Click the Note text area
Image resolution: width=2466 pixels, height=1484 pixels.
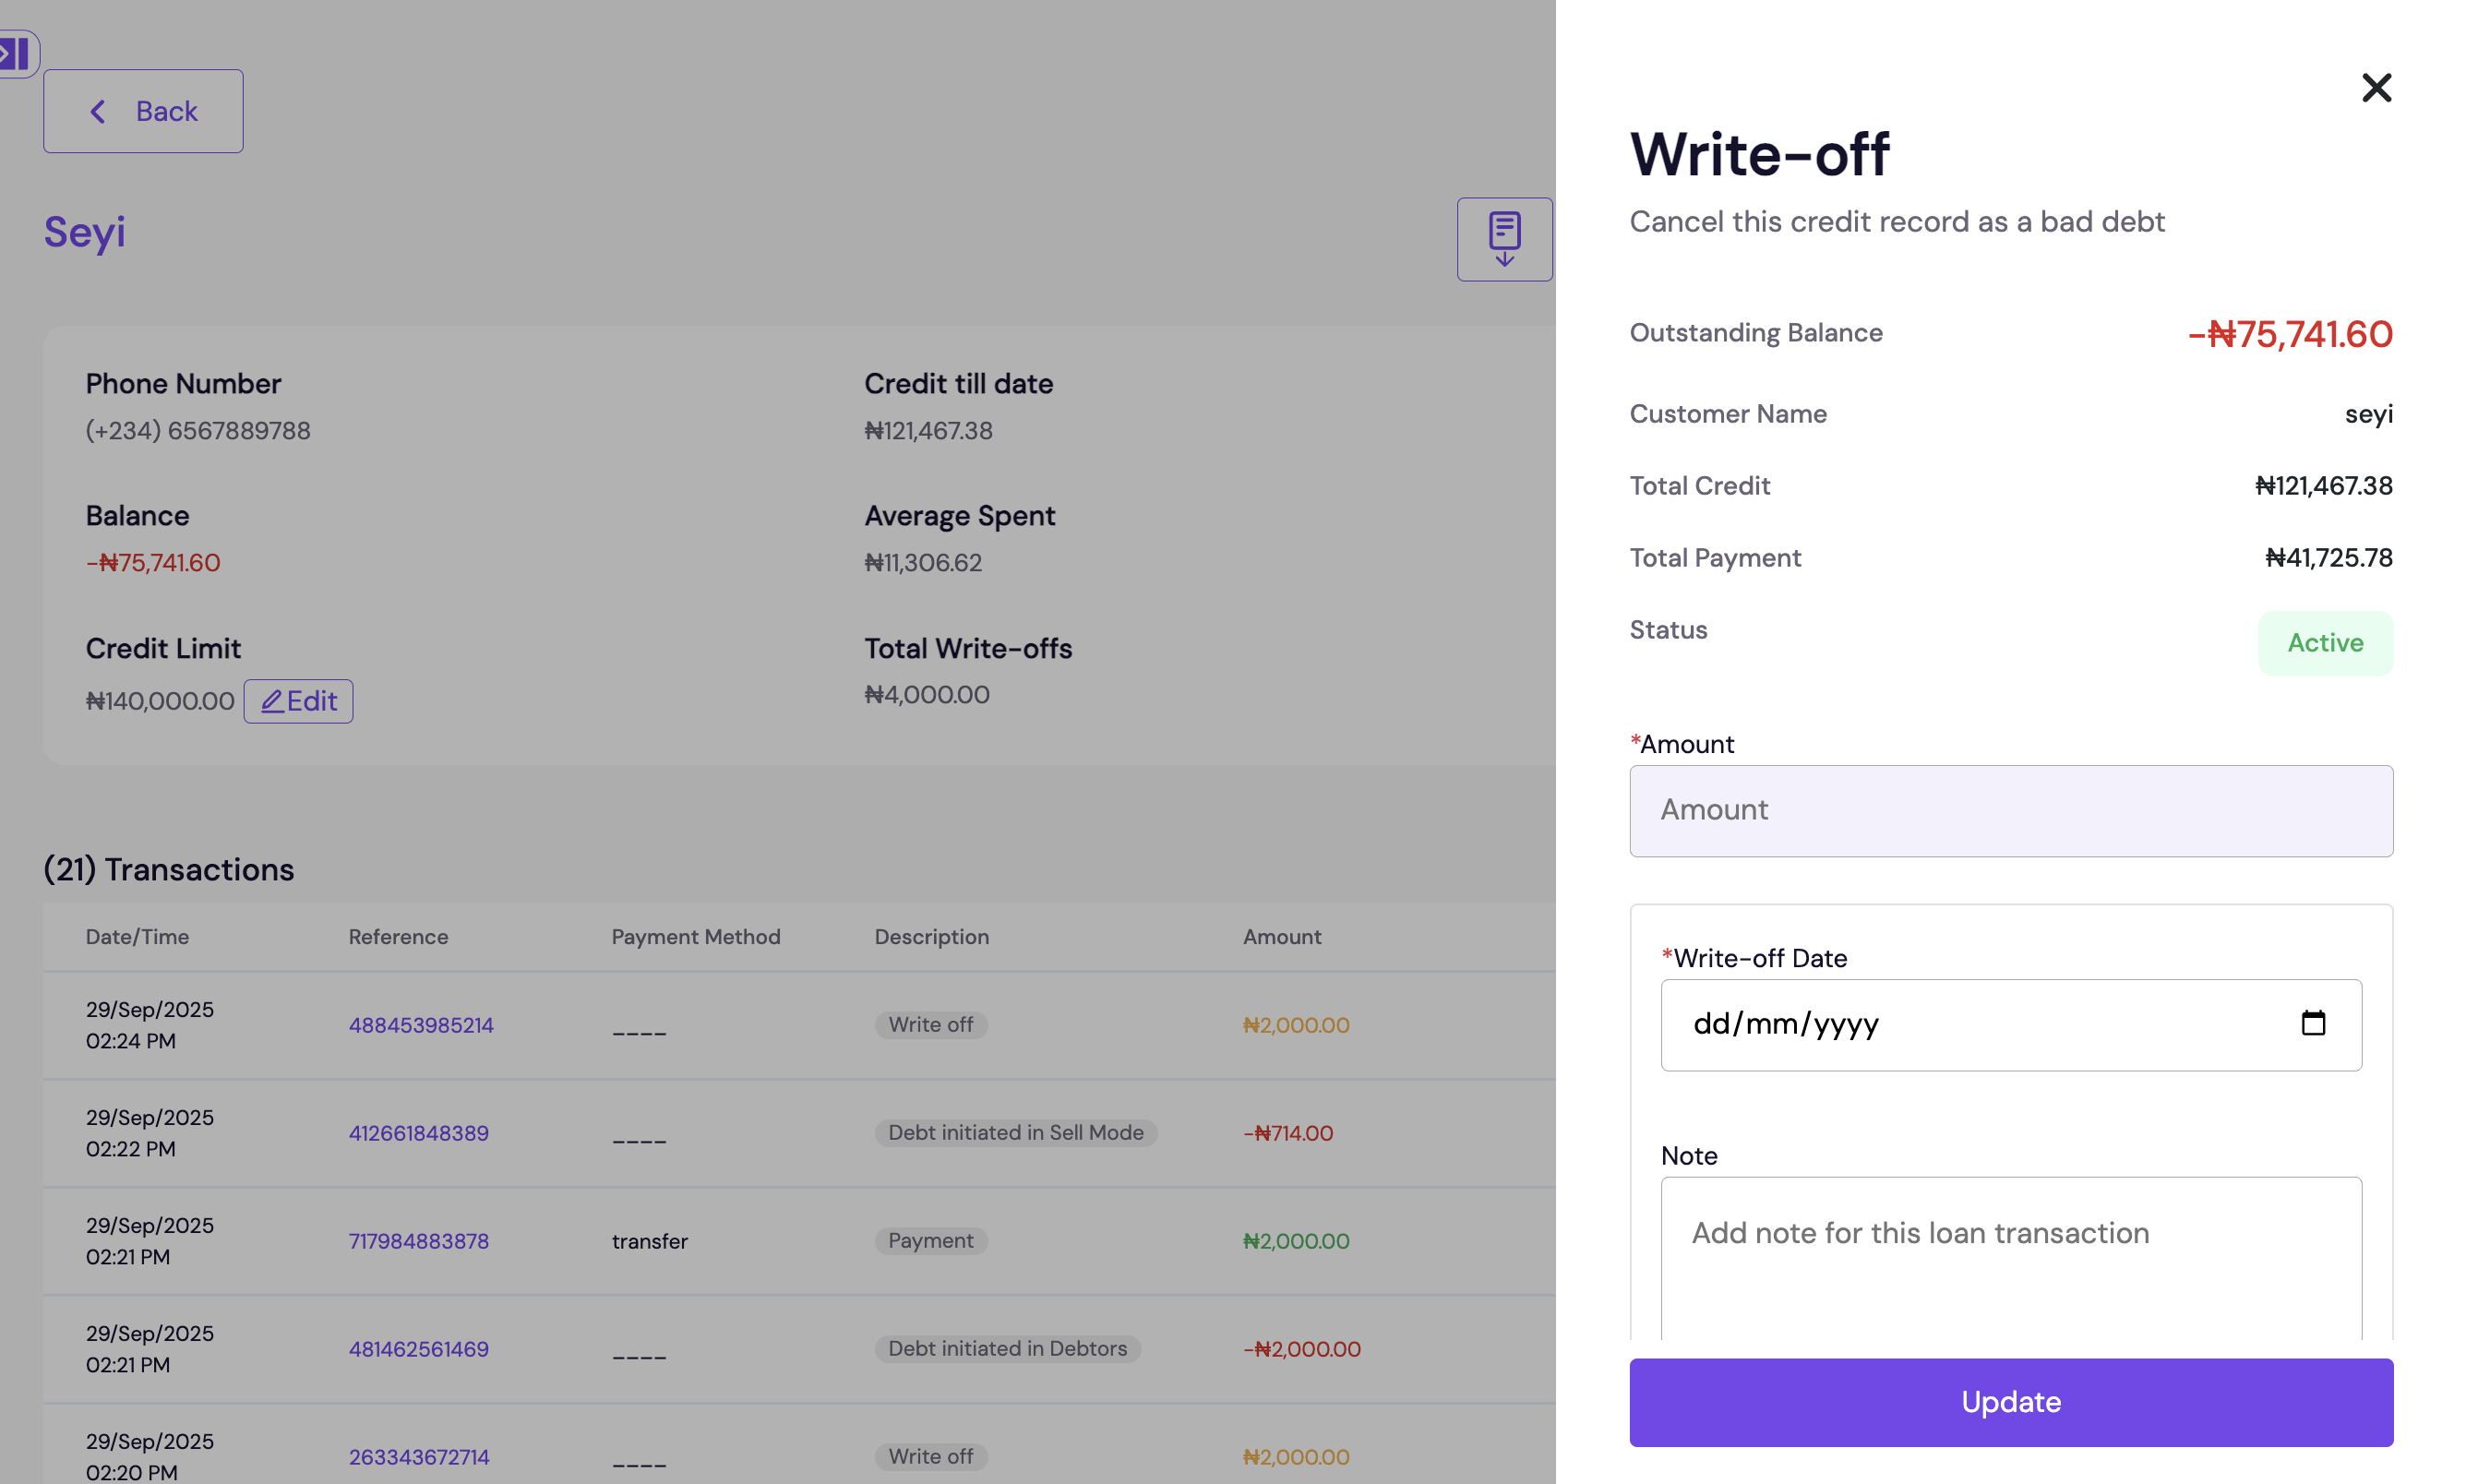(x=2010, y=1260)
